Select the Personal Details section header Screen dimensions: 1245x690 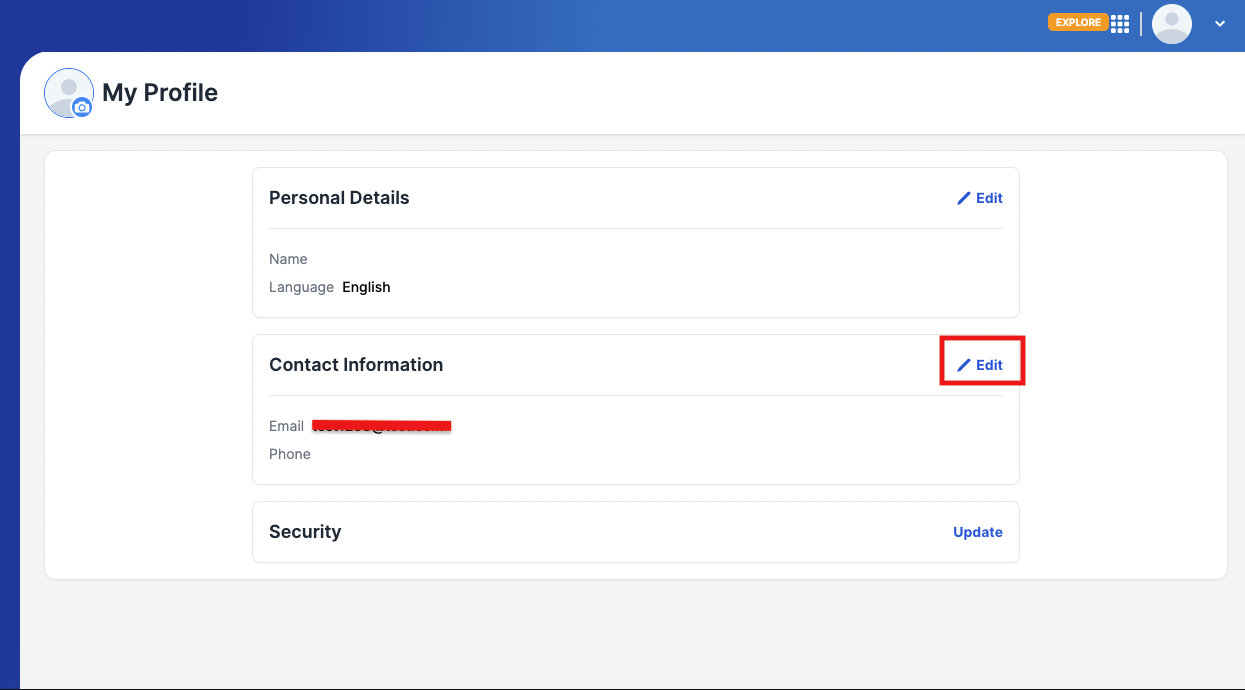pos(338,197)
